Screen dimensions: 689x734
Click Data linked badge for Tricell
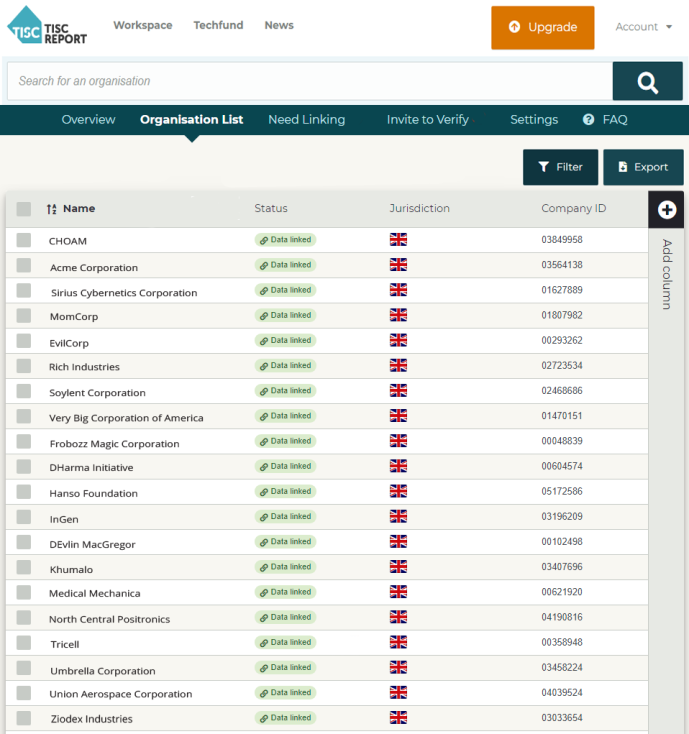285,642
